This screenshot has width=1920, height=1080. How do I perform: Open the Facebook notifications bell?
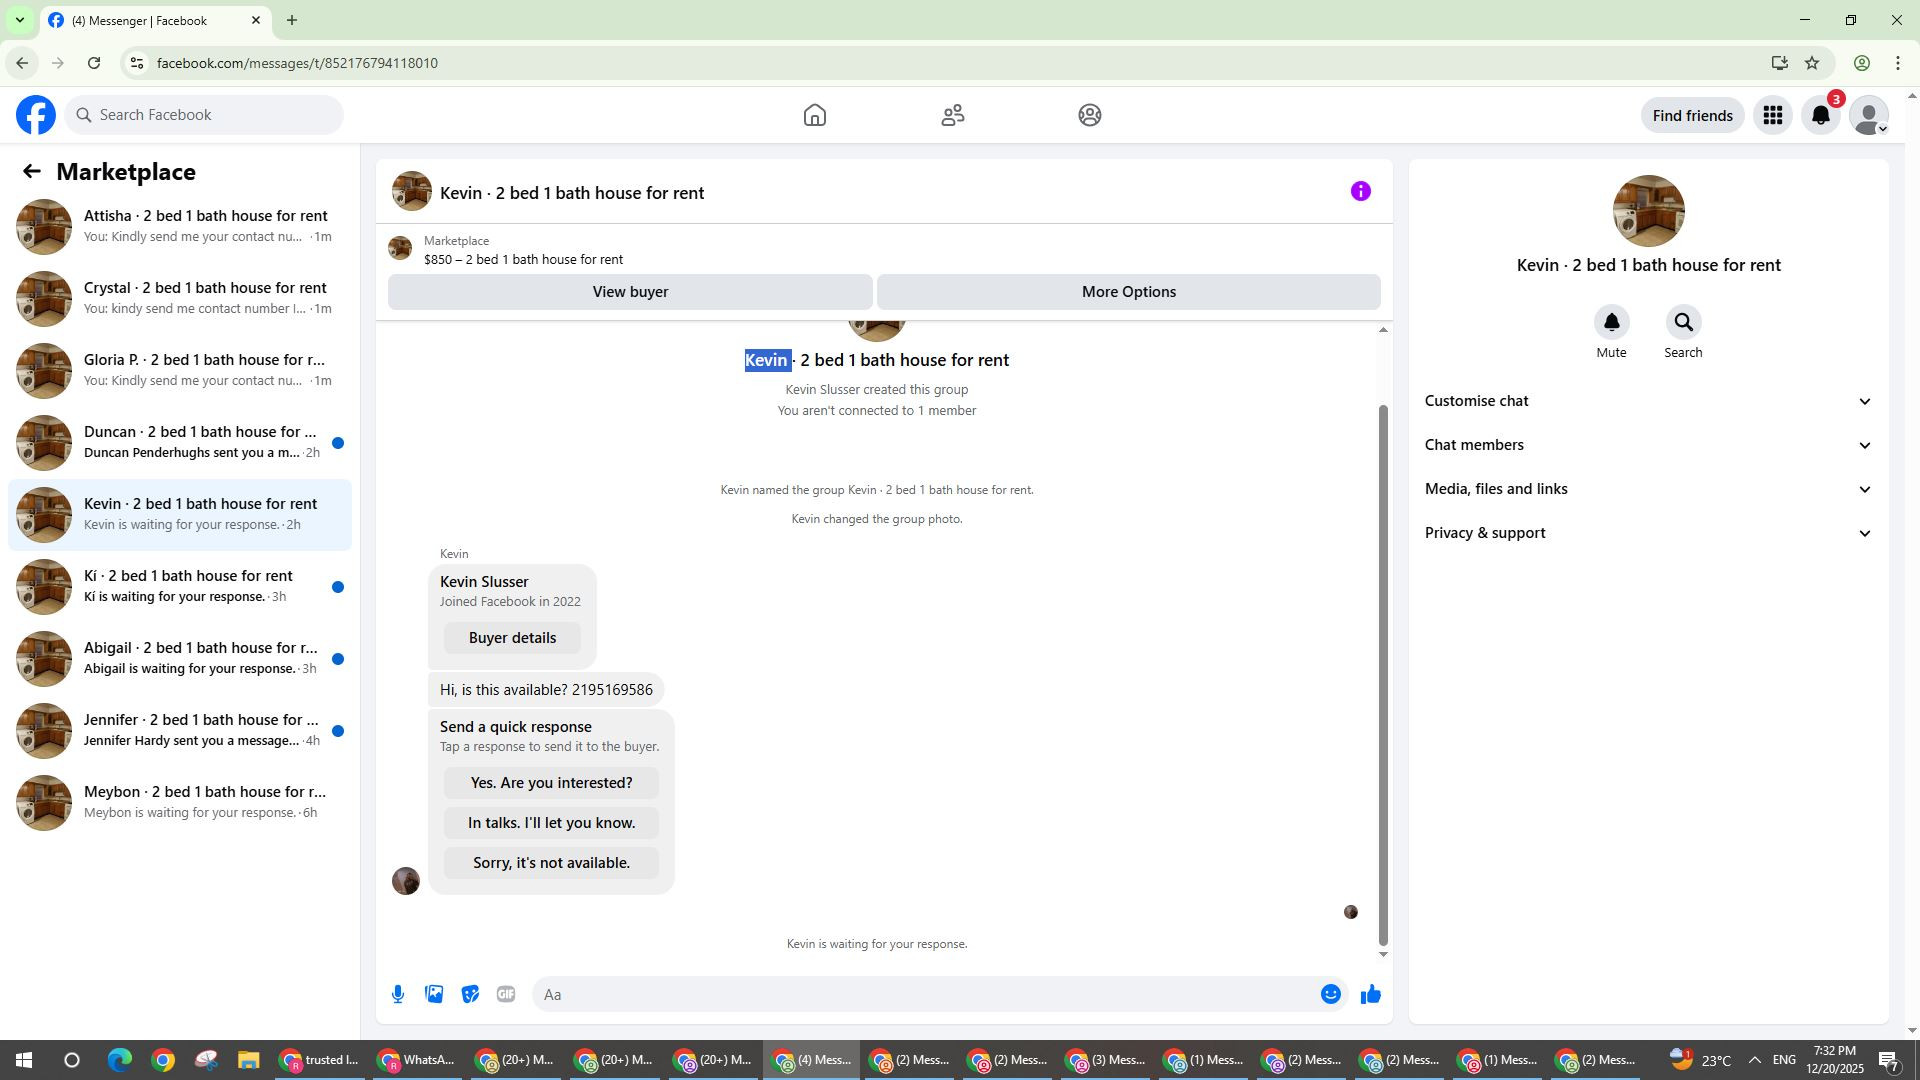1821,116
